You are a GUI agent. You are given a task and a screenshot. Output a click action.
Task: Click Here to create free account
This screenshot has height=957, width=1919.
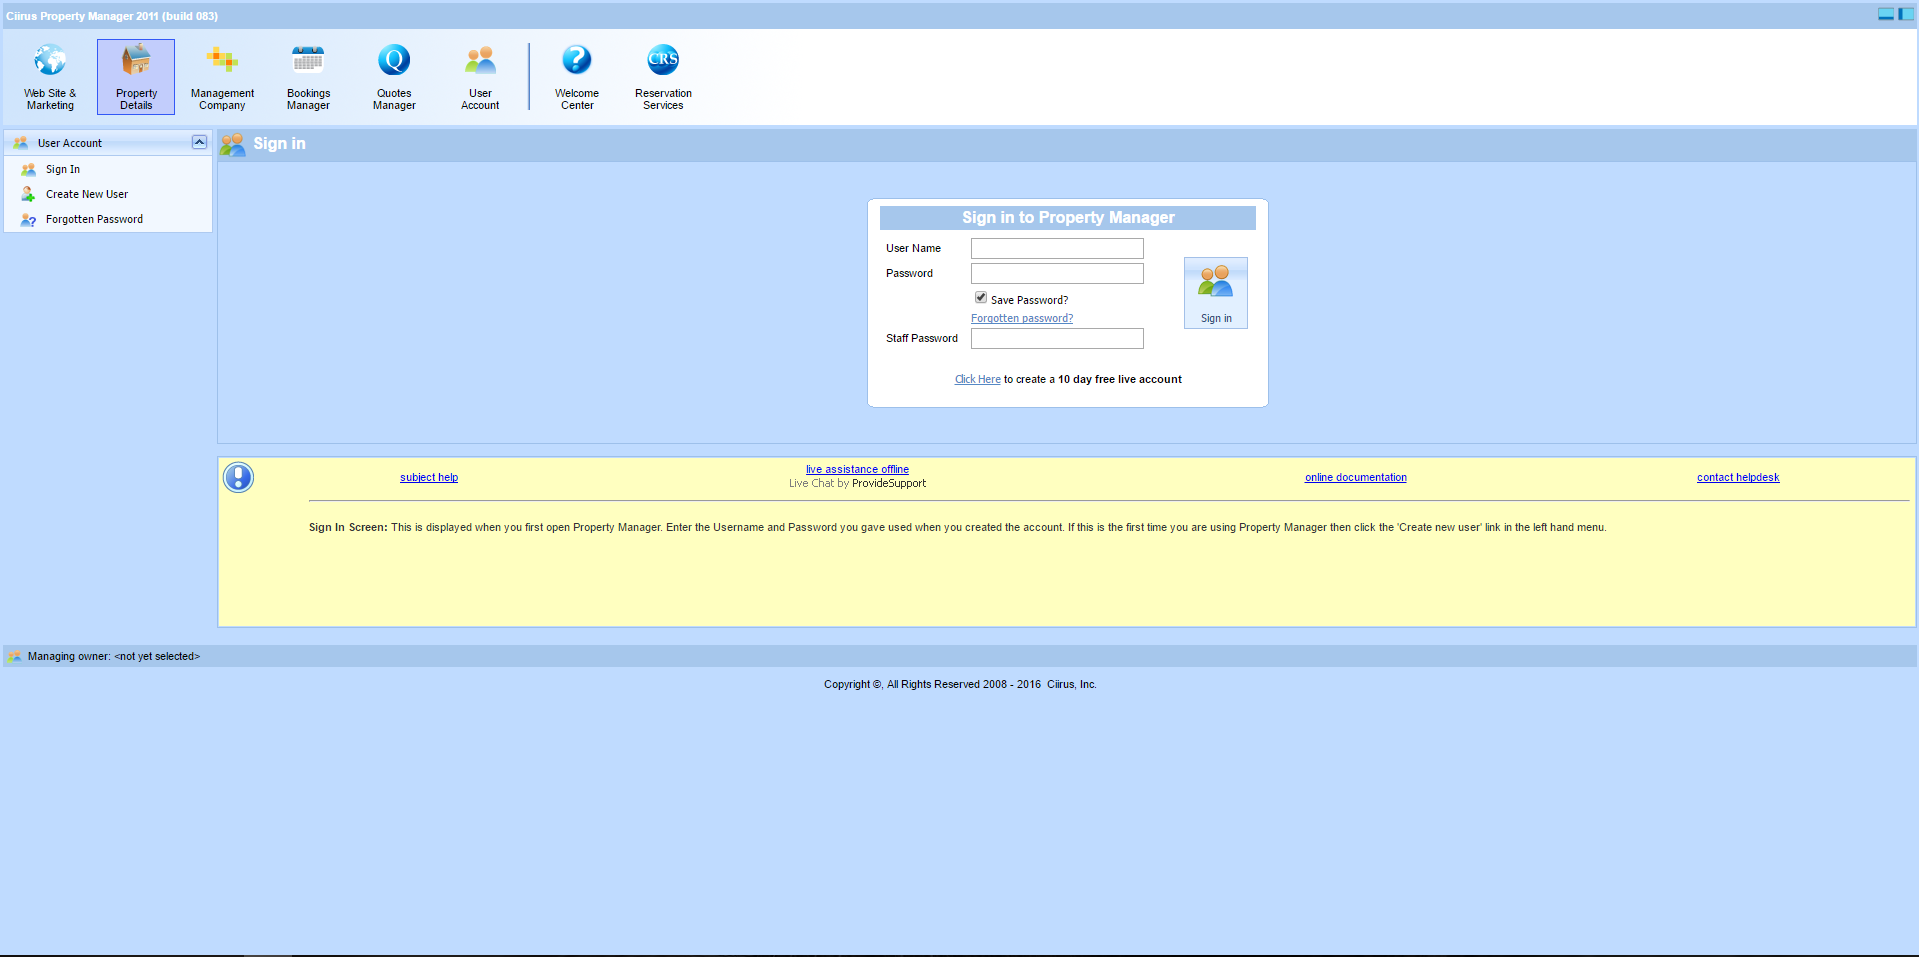pos(977,380)
